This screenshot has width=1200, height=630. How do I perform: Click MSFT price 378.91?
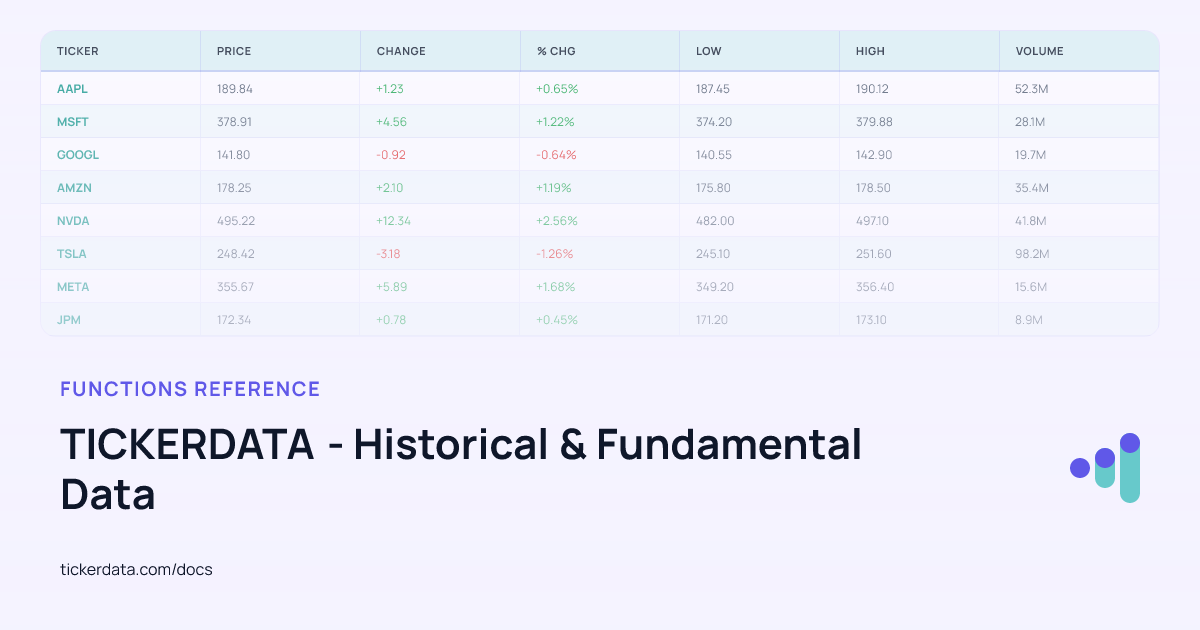pos(234,121)
